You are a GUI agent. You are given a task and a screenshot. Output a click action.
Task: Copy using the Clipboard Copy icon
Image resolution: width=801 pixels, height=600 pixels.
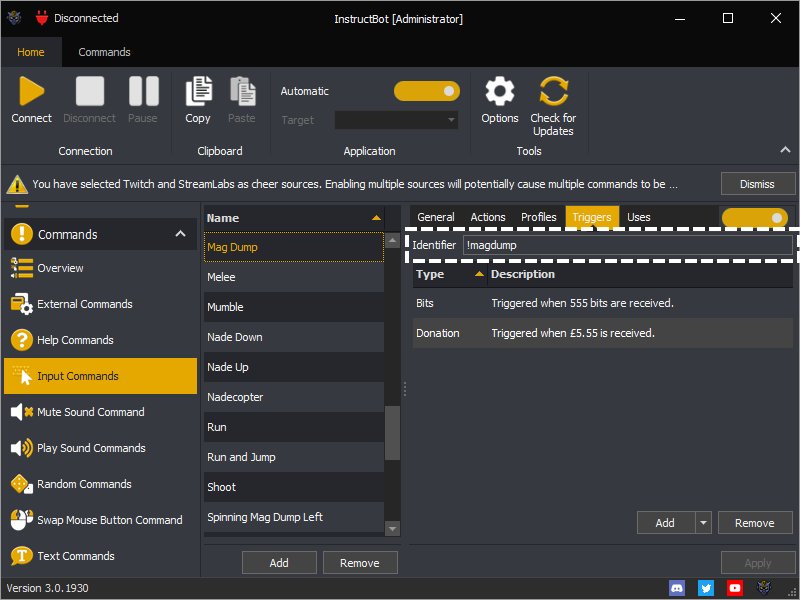(x=198, y=91)
